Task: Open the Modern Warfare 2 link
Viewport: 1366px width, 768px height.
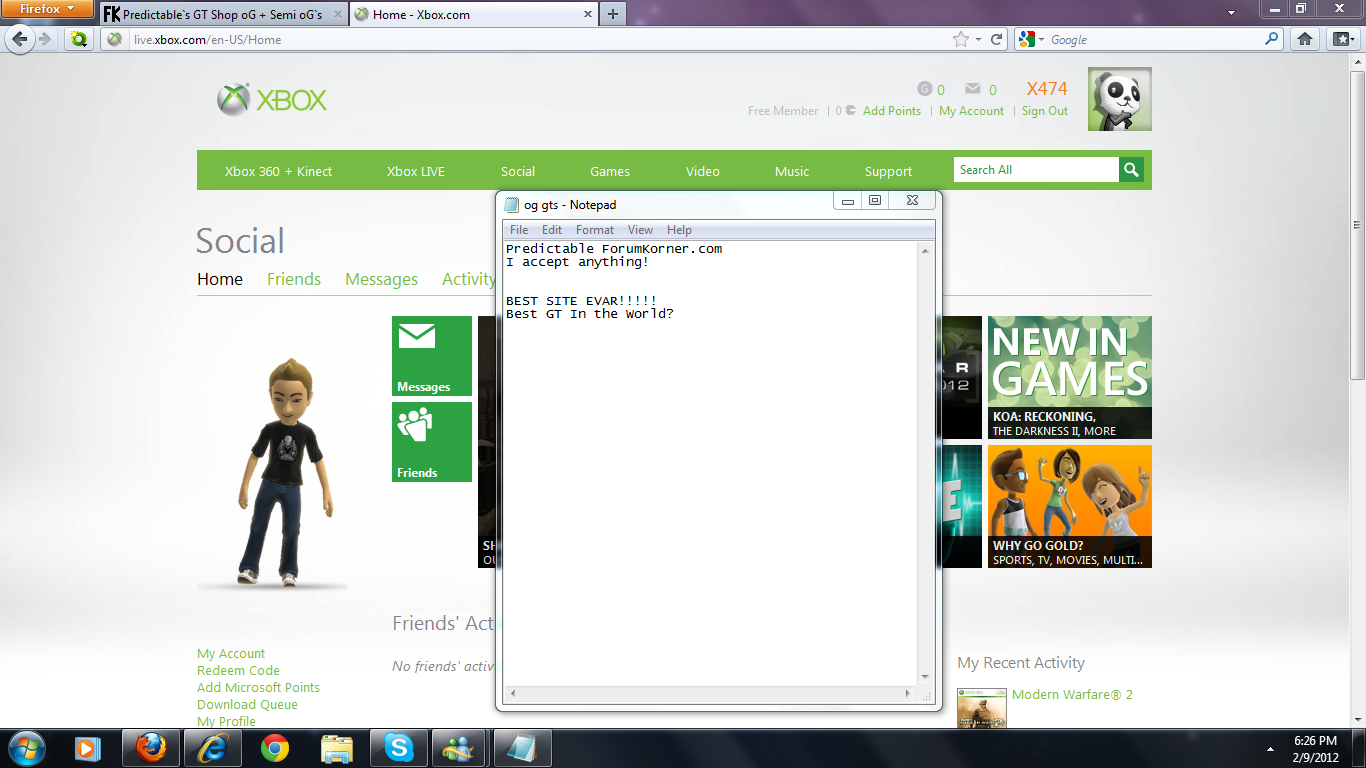Action: tap(1072, 694)
